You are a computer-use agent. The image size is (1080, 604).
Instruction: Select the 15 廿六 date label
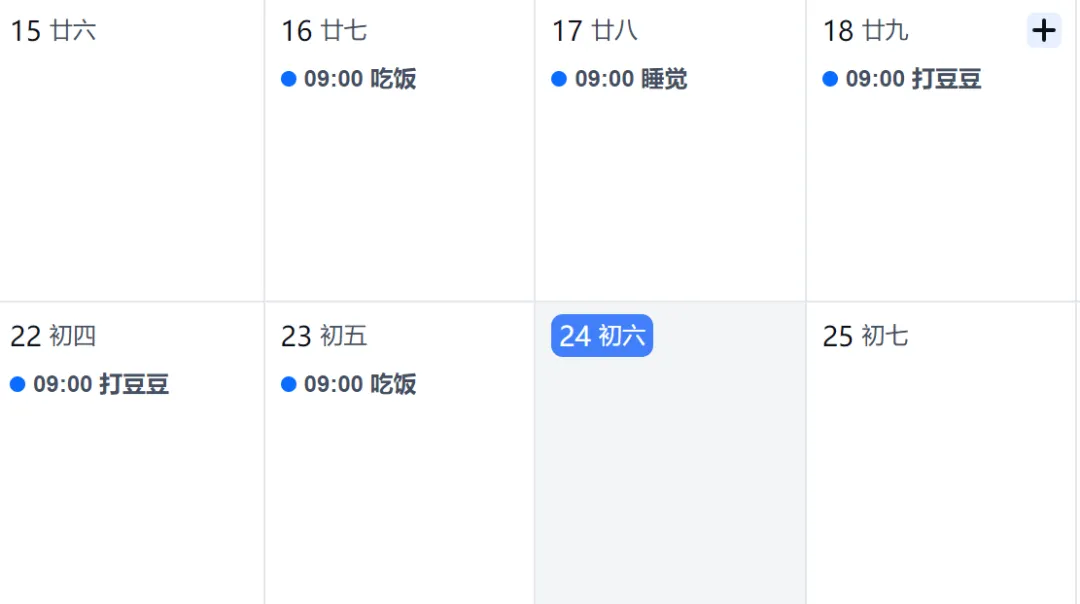coord(53,31)
